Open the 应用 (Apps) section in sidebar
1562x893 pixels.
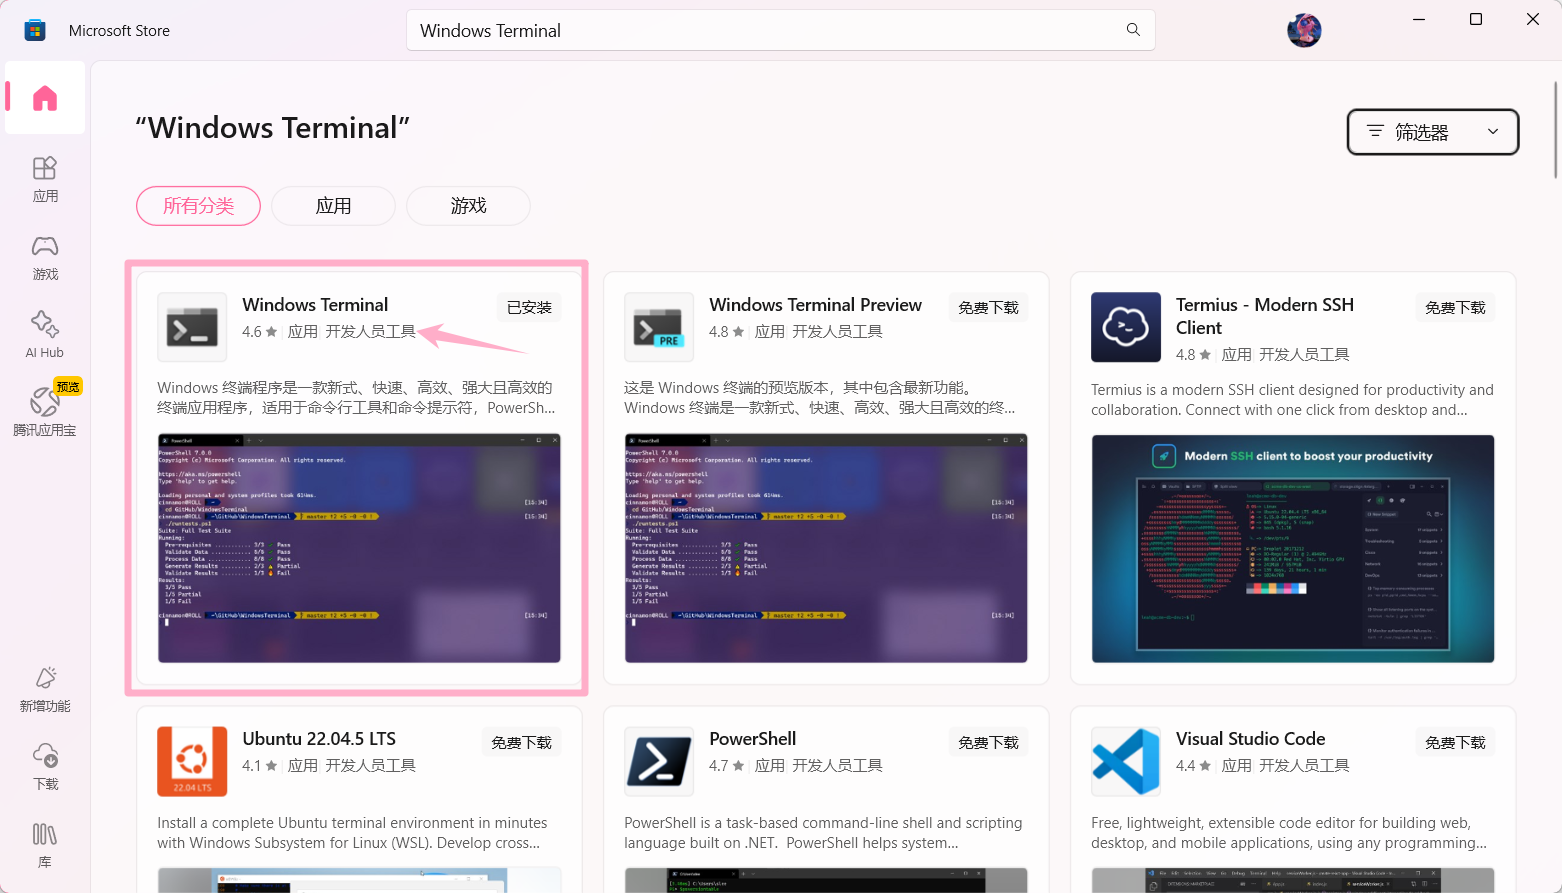pyautogui.click(x=45, y=180)
